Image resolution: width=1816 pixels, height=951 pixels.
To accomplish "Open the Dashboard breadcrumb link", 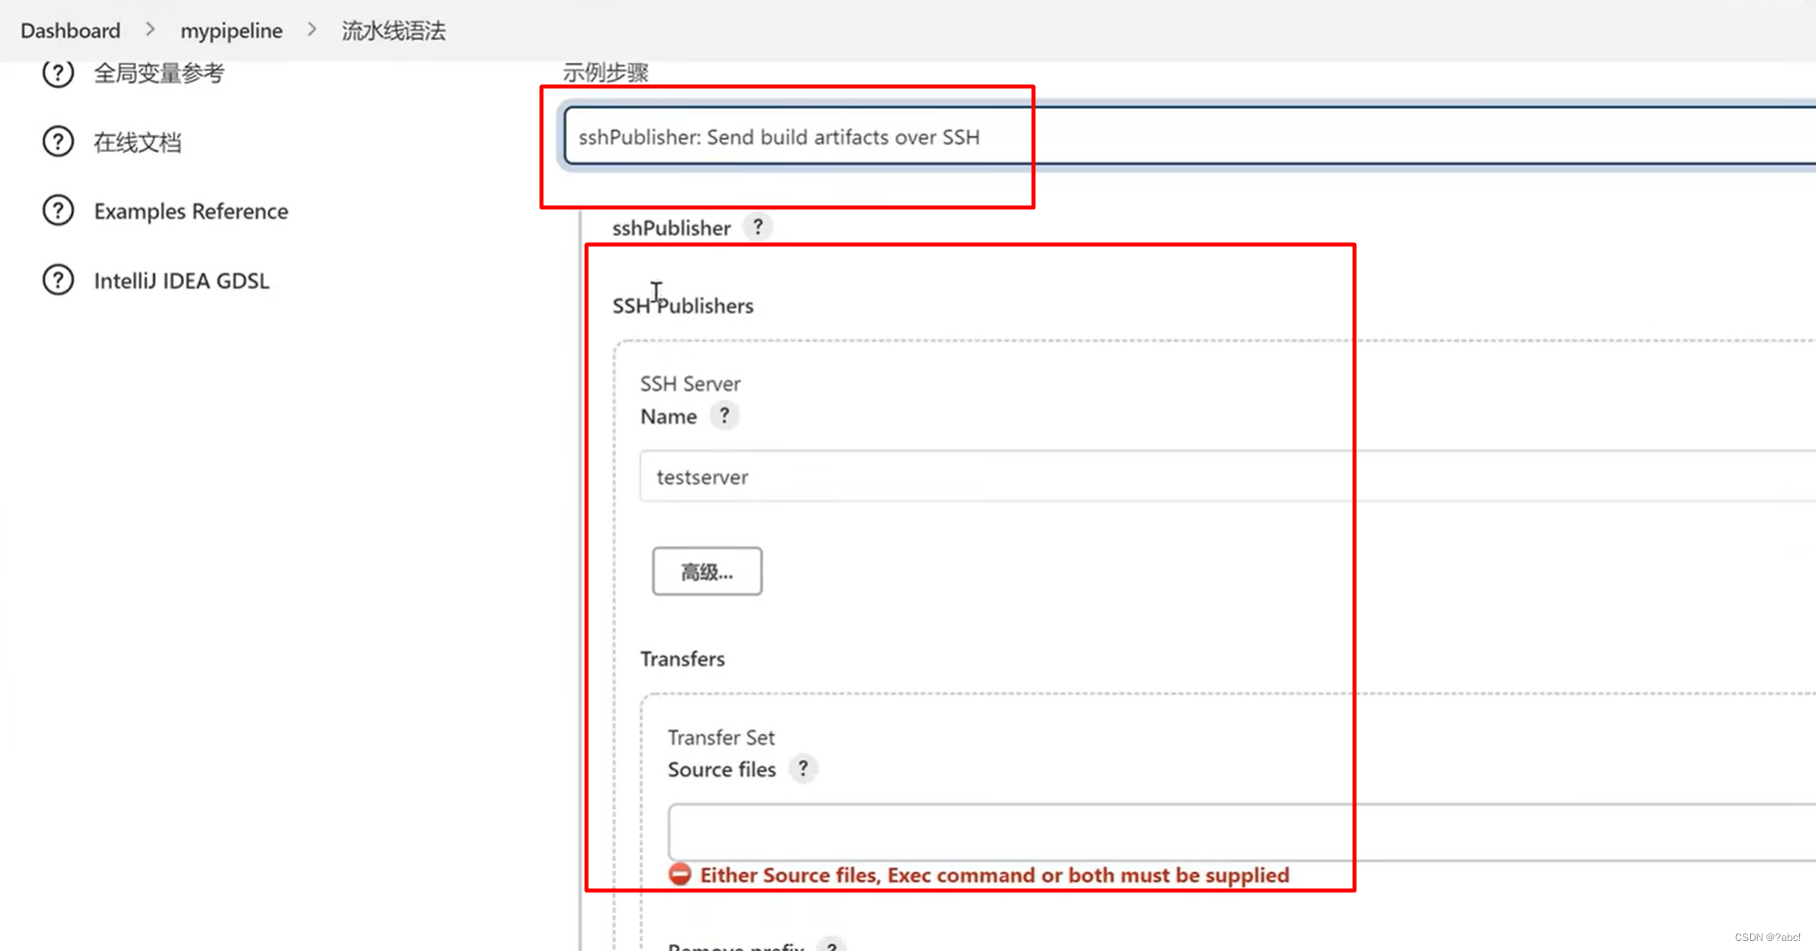I will [x=70, y=30].
